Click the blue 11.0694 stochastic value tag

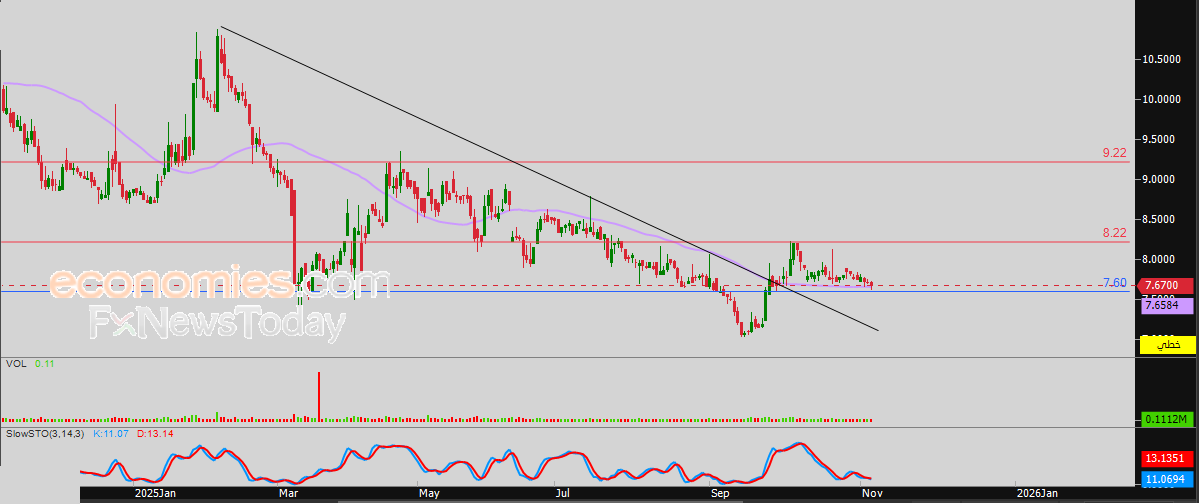click(1168, 479)
